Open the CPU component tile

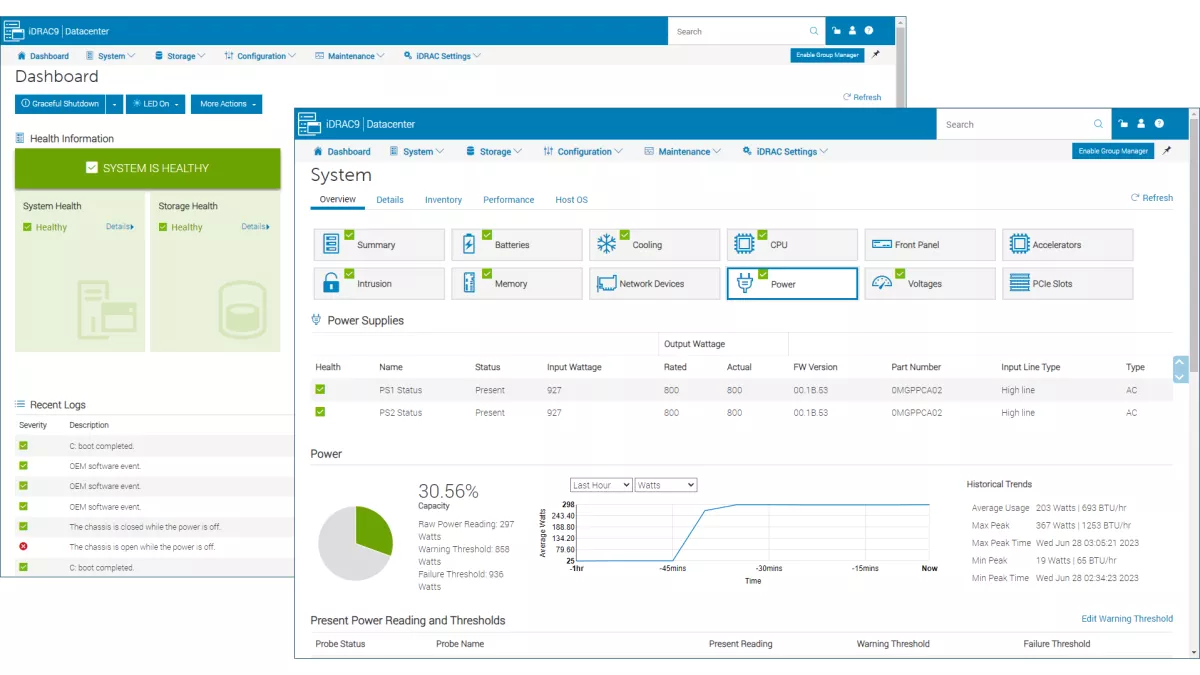pos(793,245)
